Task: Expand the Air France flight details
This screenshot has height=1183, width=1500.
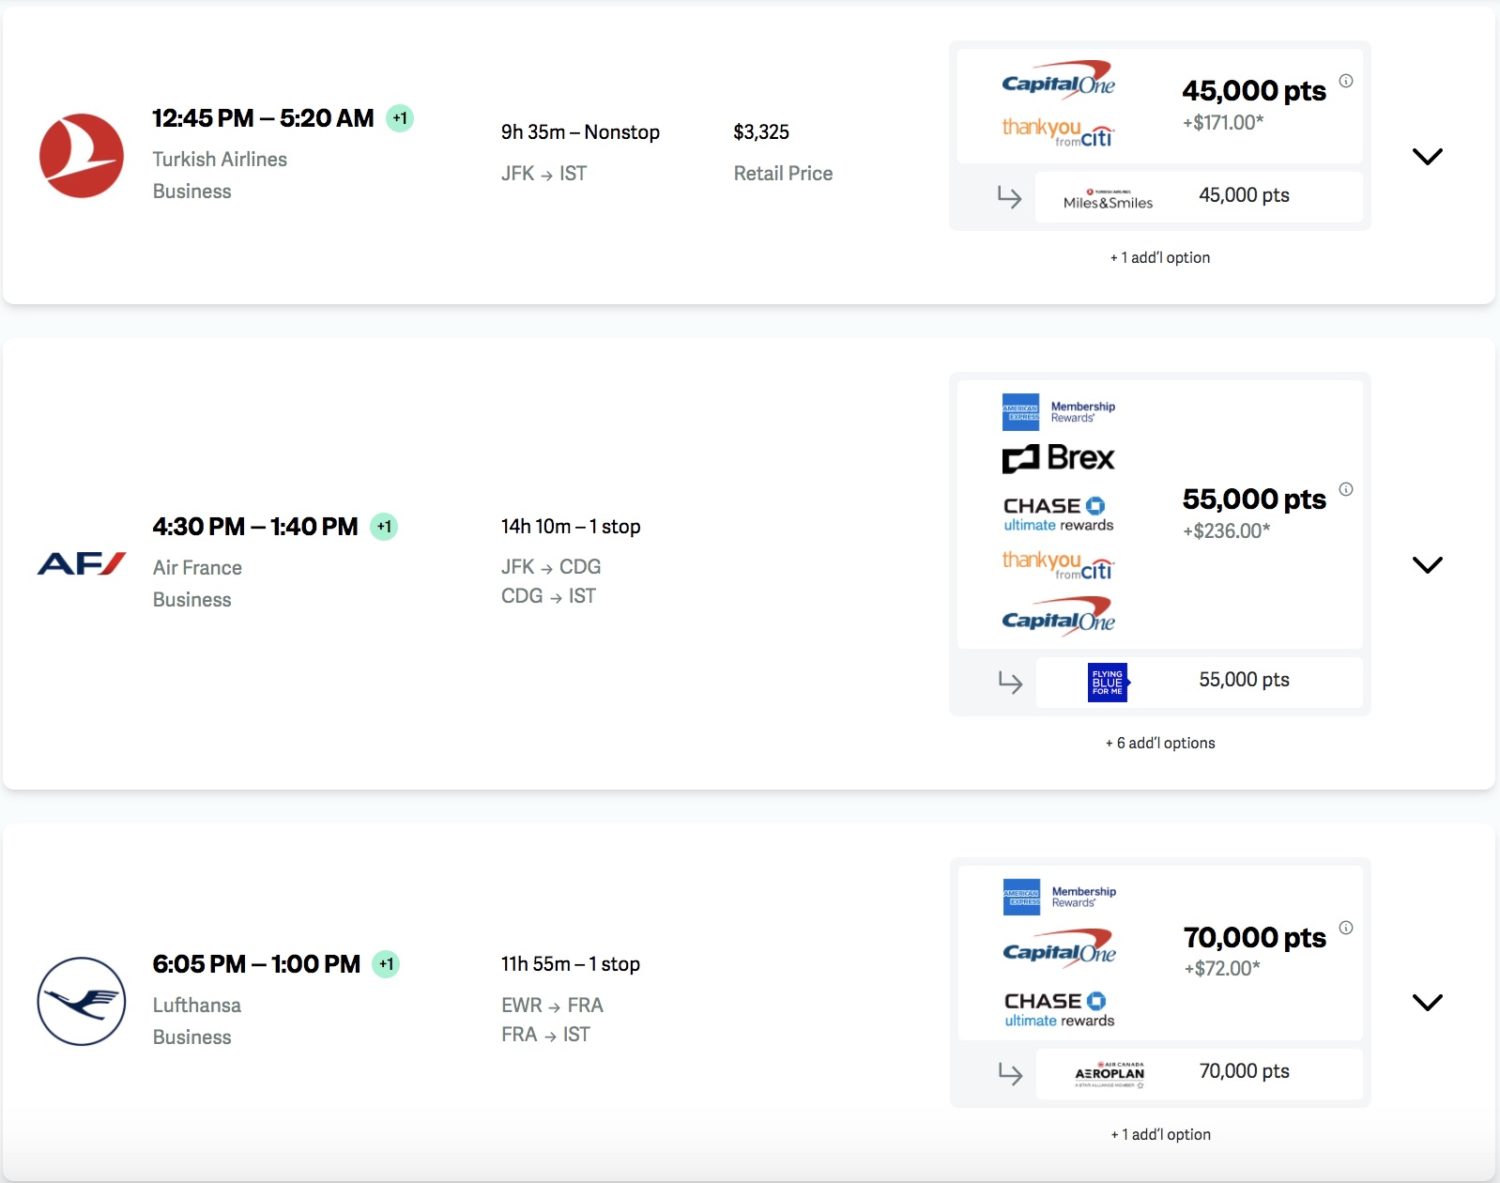Action: point(1427,565)
